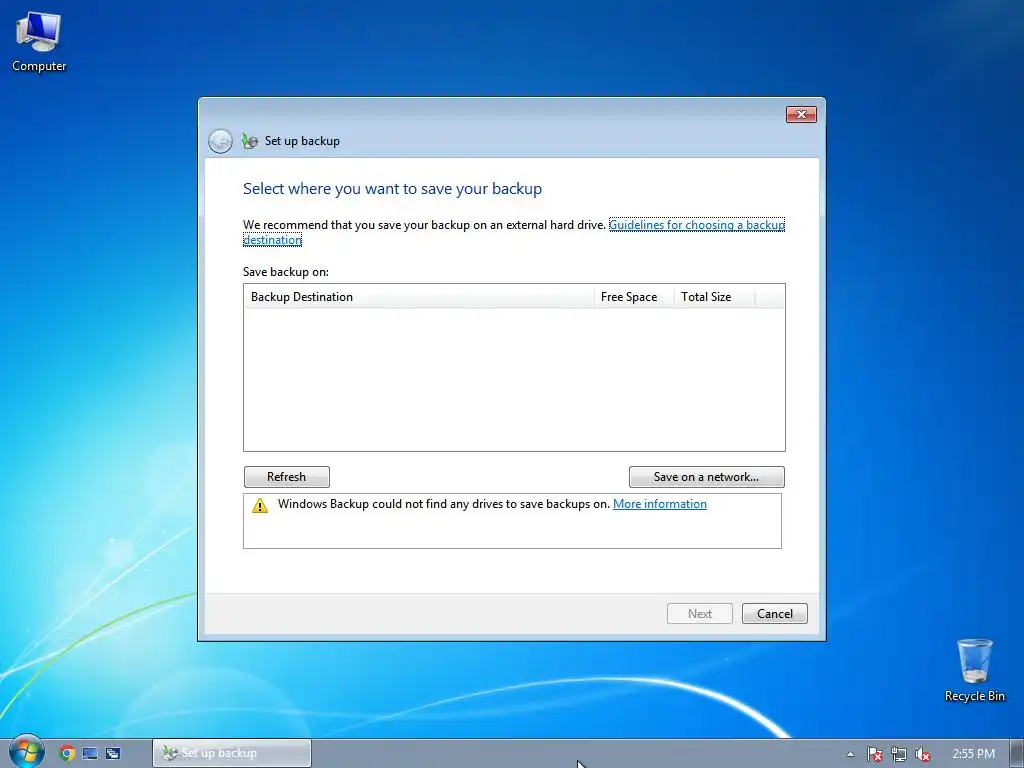This screenshot has width=1024, height=768.
Task: Open the Computer desktop icon
Action: 39,42
